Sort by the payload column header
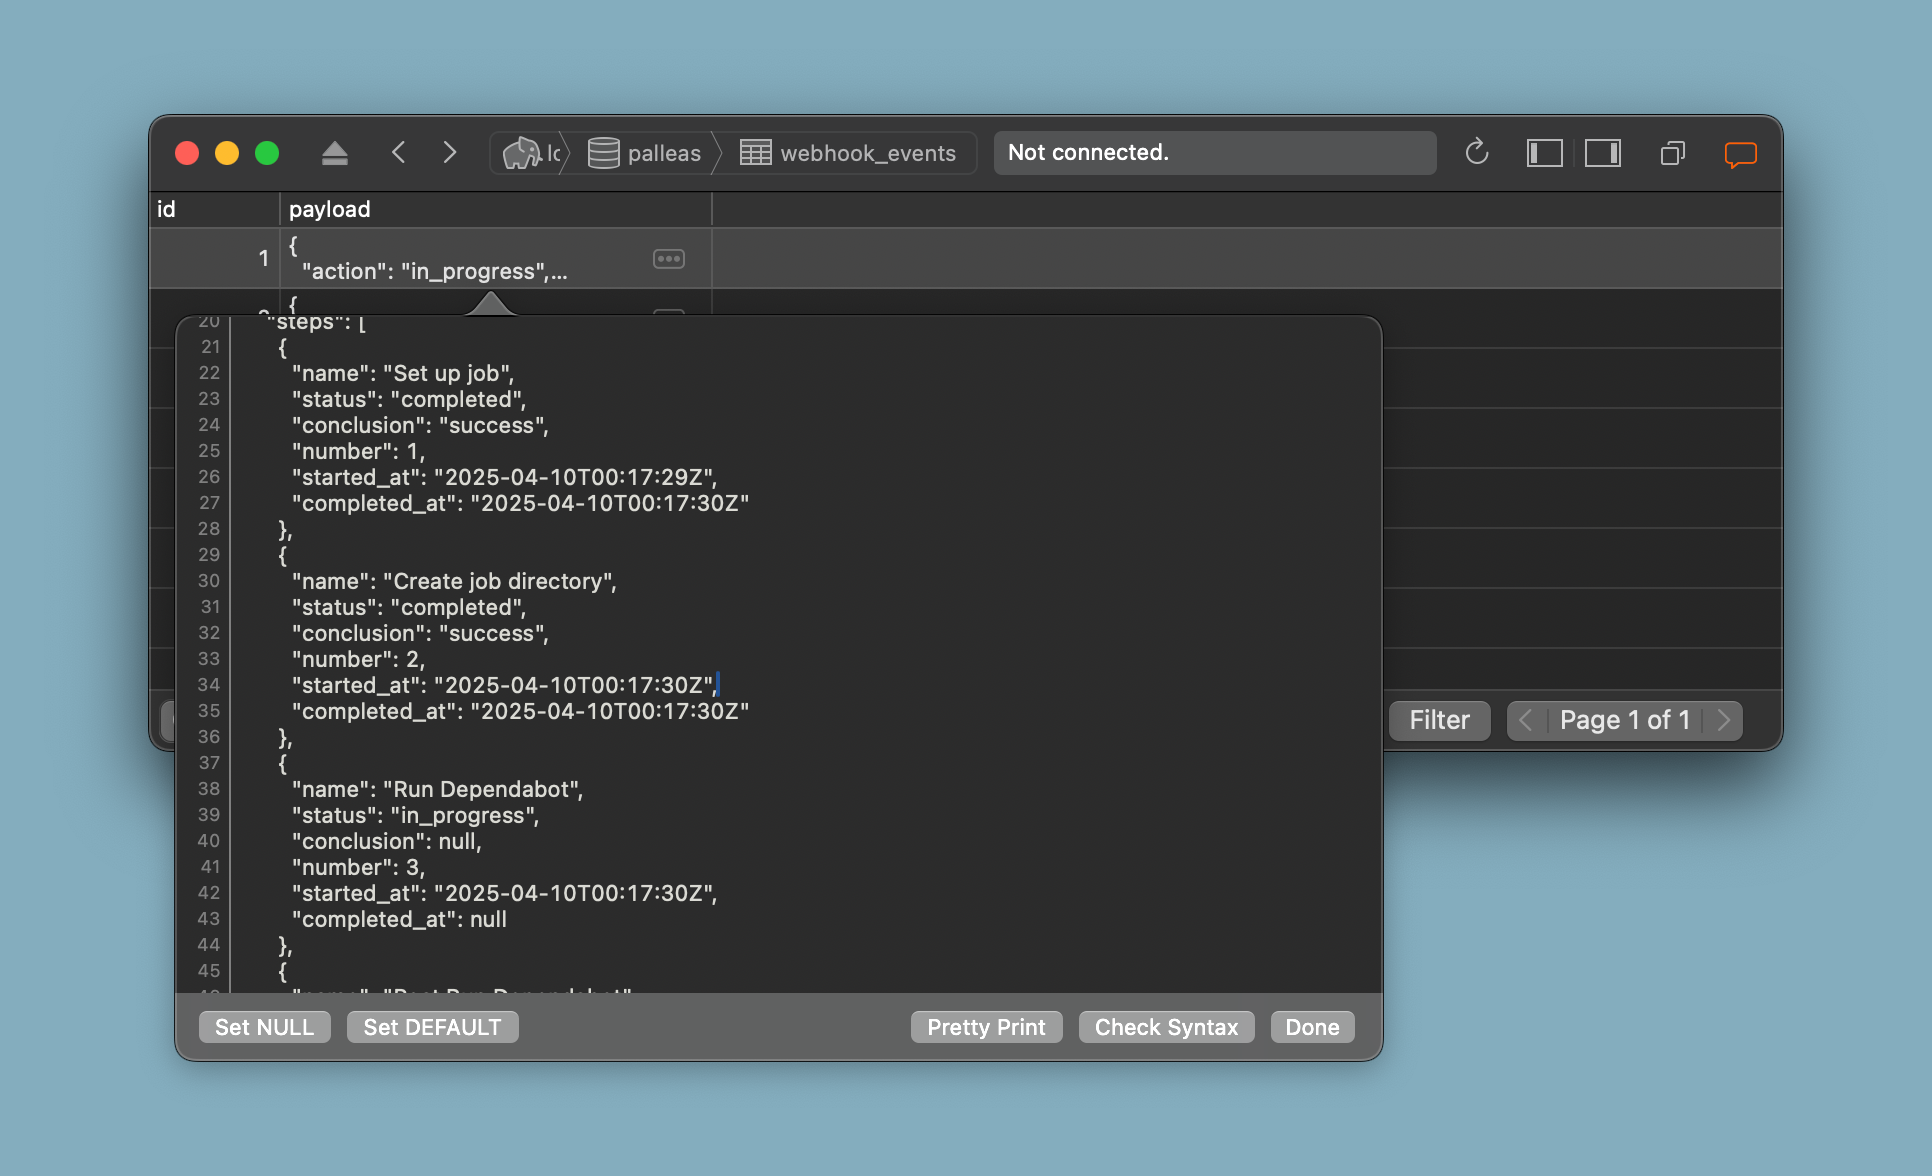 [x=496, y=209]
